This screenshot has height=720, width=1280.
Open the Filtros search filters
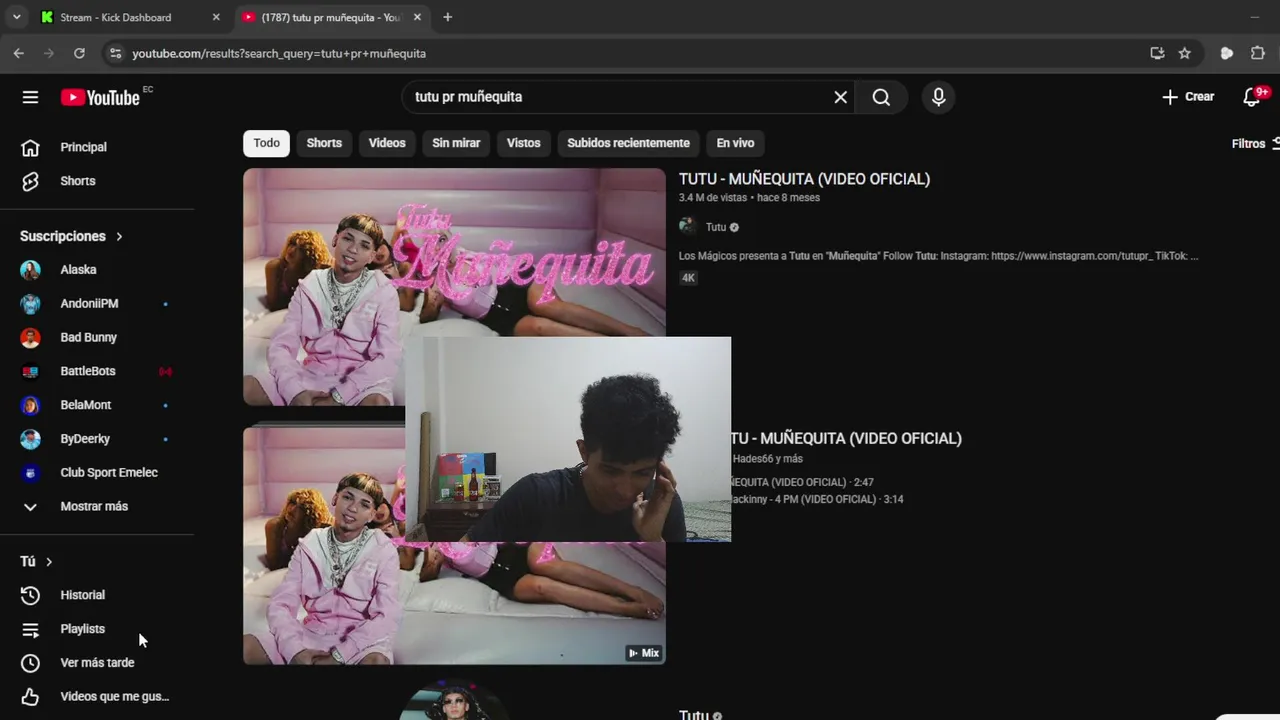coord(1255,144)
